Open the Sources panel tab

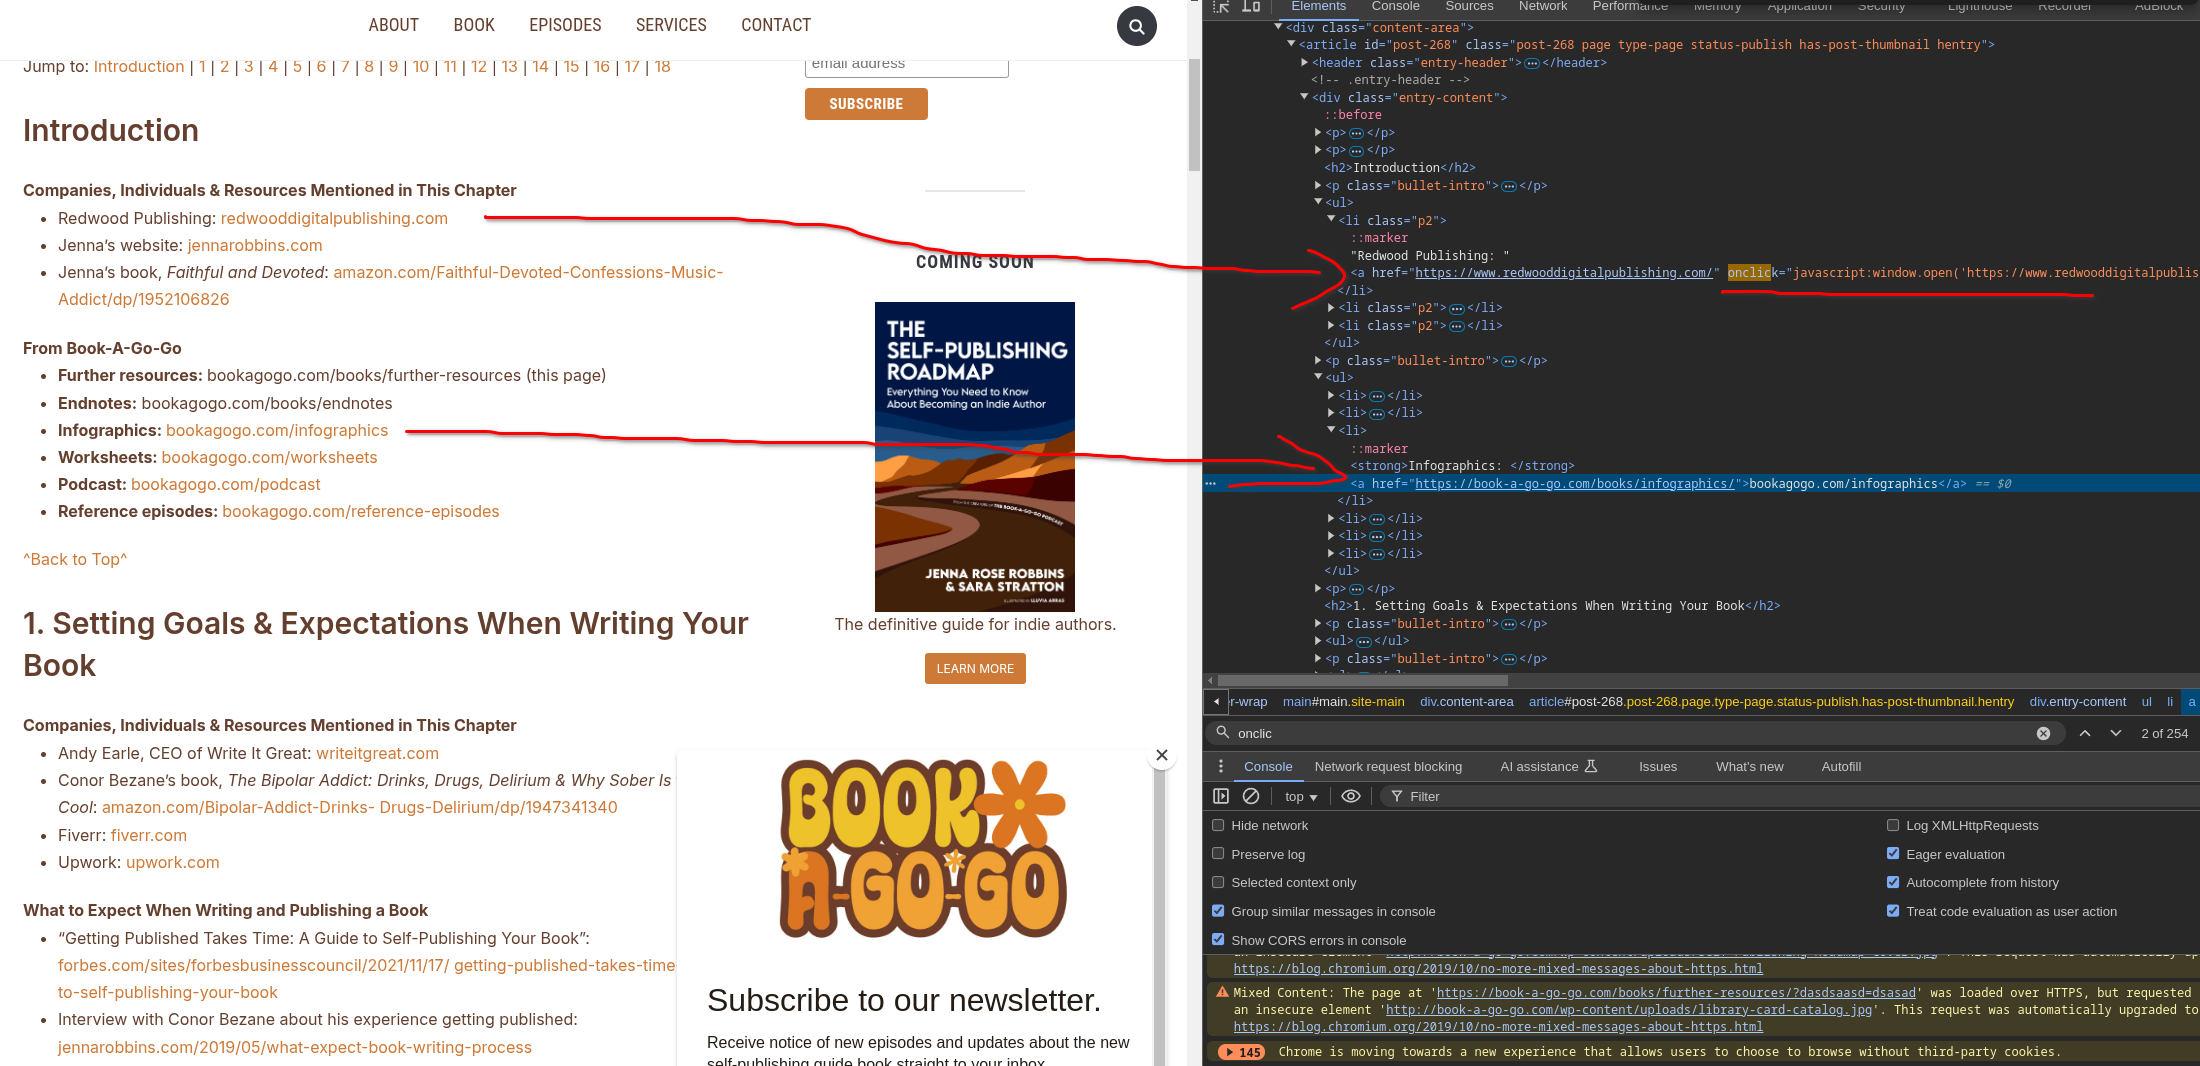[1469, 7]
